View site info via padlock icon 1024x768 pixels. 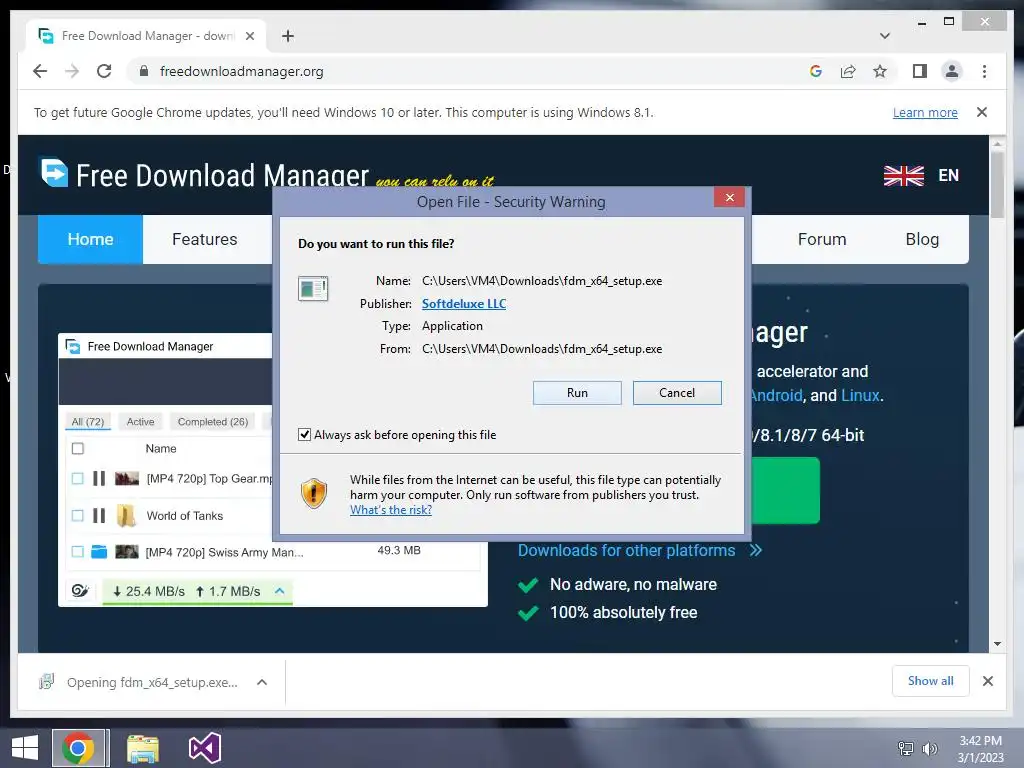pos(144,71)
